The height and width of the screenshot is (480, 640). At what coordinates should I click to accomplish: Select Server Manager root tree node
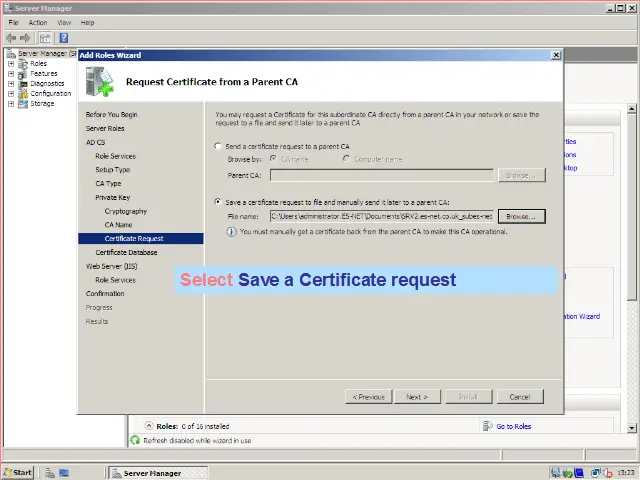coord(47,53)
